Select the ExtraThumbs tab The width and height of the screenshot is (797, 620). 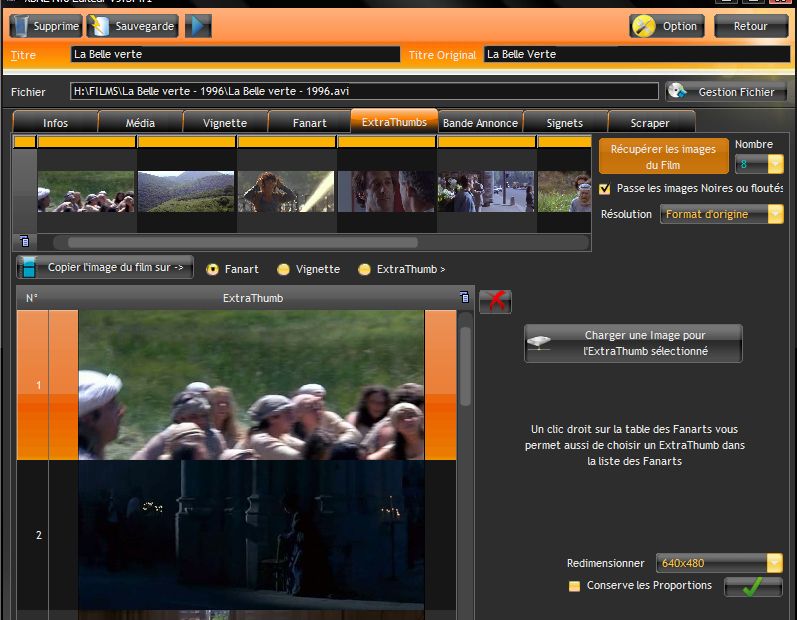pyautogui.click(x=394, y=121)
